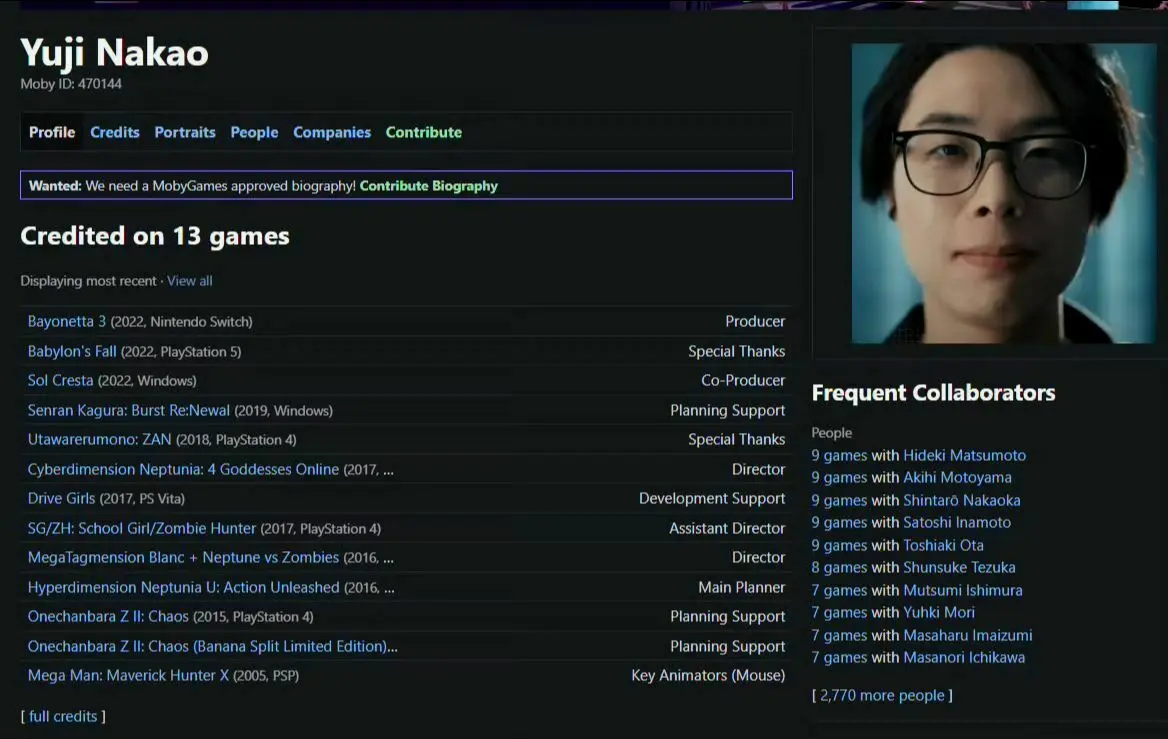Click the Key Animators (Mouse) role text

pos(708,676)
